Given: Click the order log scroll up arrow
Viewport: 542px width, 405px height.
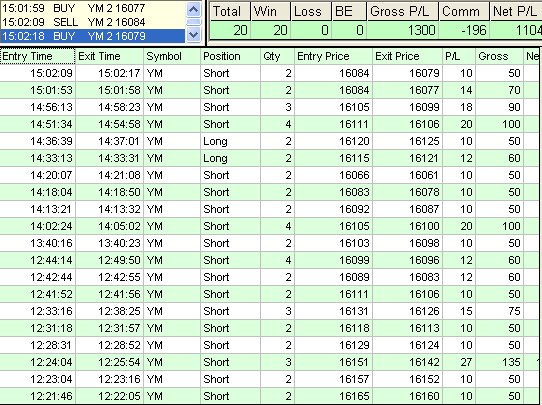Looking at the screenshot, I should tap(193, 9).
